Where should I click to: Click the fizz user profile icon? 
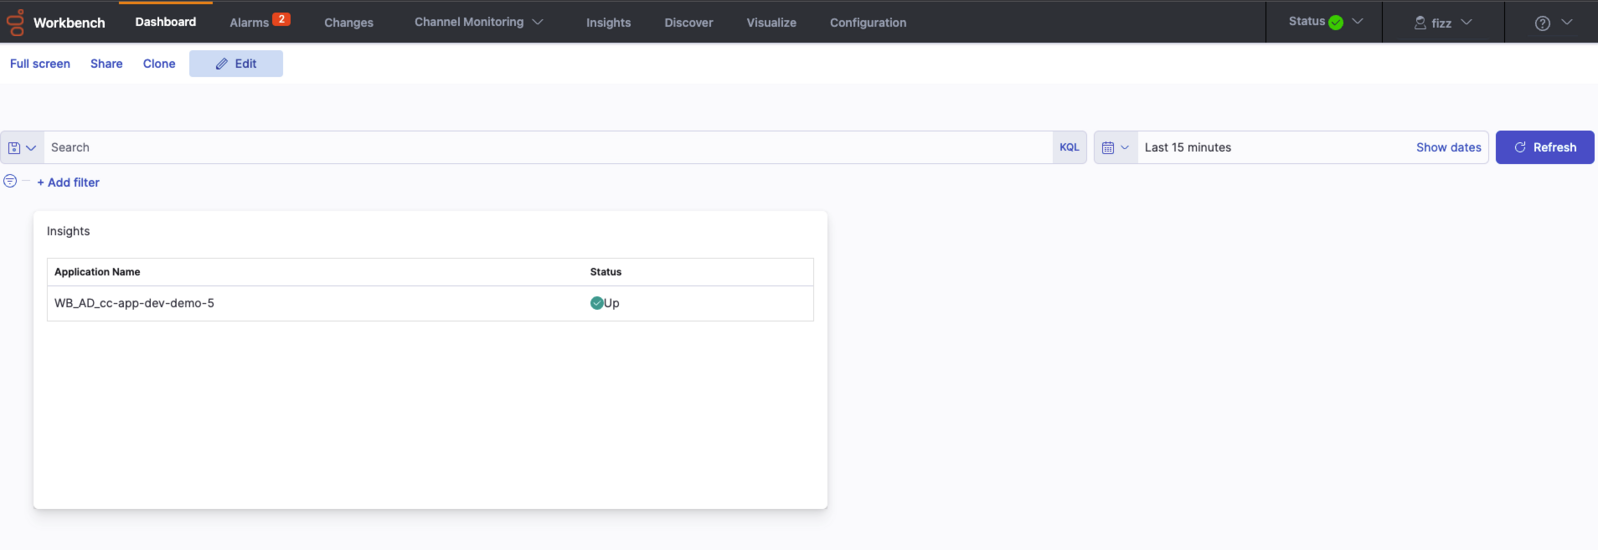1419,22
